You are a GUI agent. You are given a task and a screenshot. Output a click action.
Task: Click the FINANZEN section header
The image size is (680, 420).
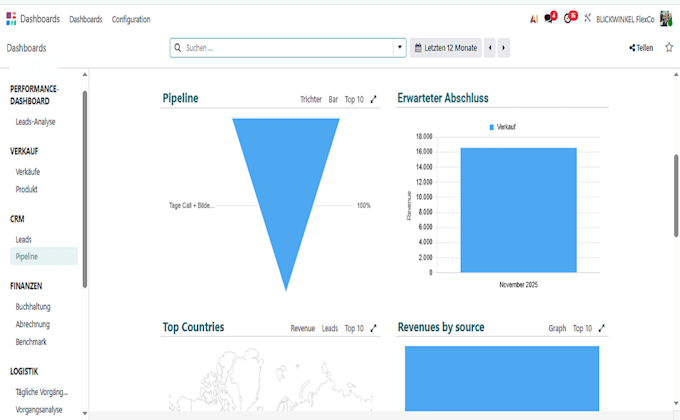pos(26,286)
